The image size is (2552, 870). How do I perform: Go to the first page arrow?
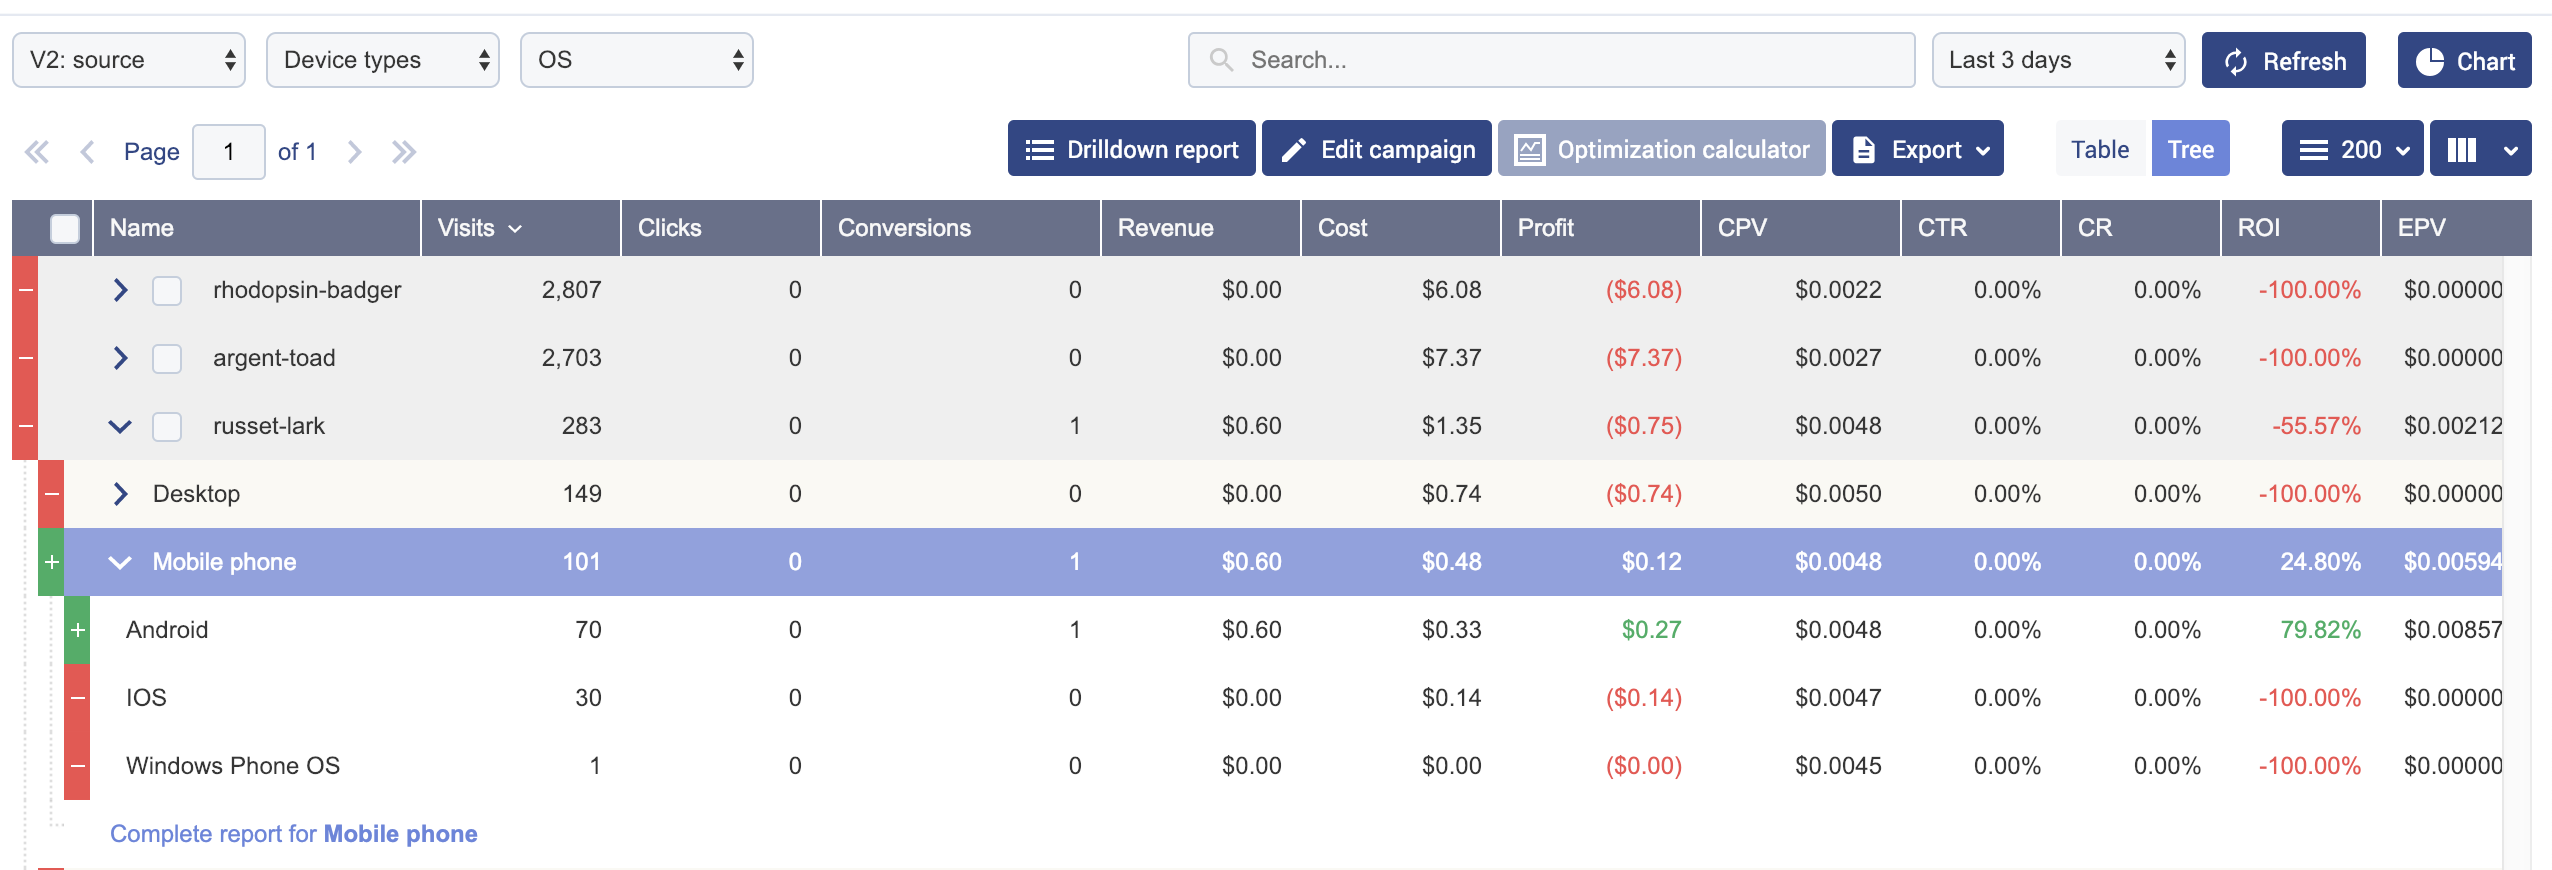click(37, 152)
